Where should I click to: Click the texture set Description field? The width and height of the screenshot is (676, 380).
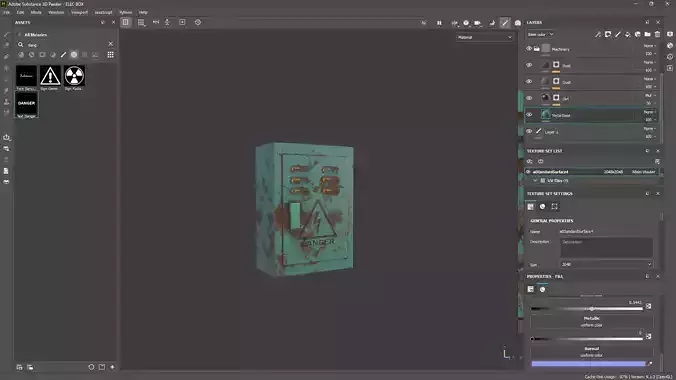tap(606, 248)
